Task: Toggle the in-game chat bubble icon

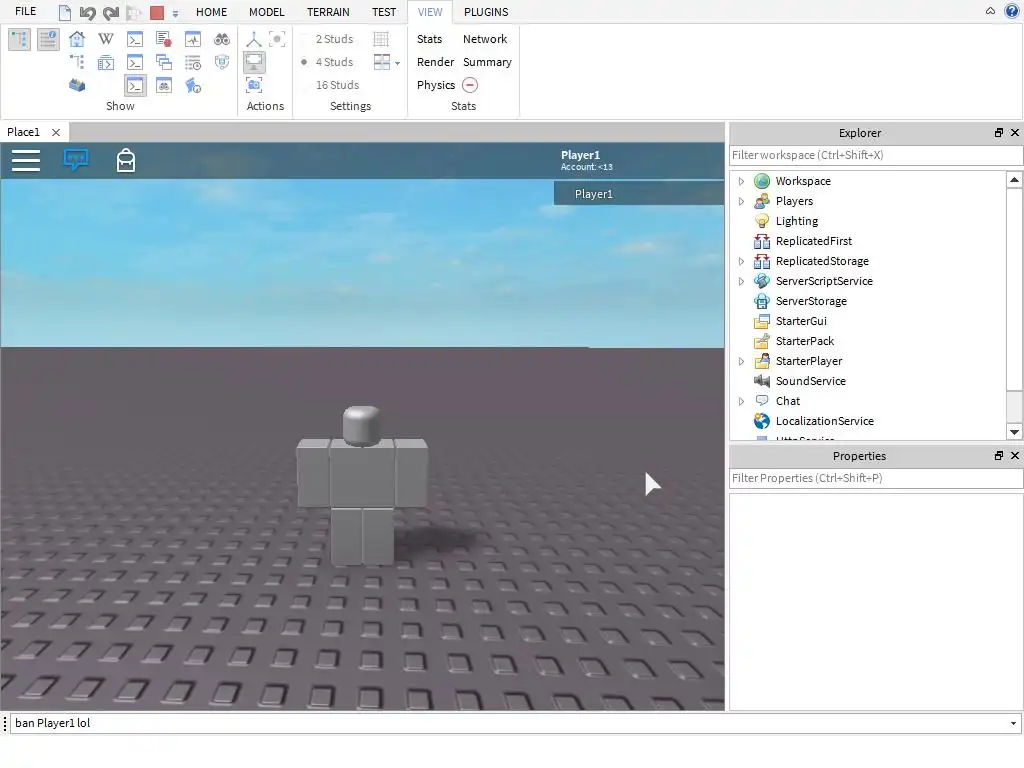Action: click(x=76, y=160)
